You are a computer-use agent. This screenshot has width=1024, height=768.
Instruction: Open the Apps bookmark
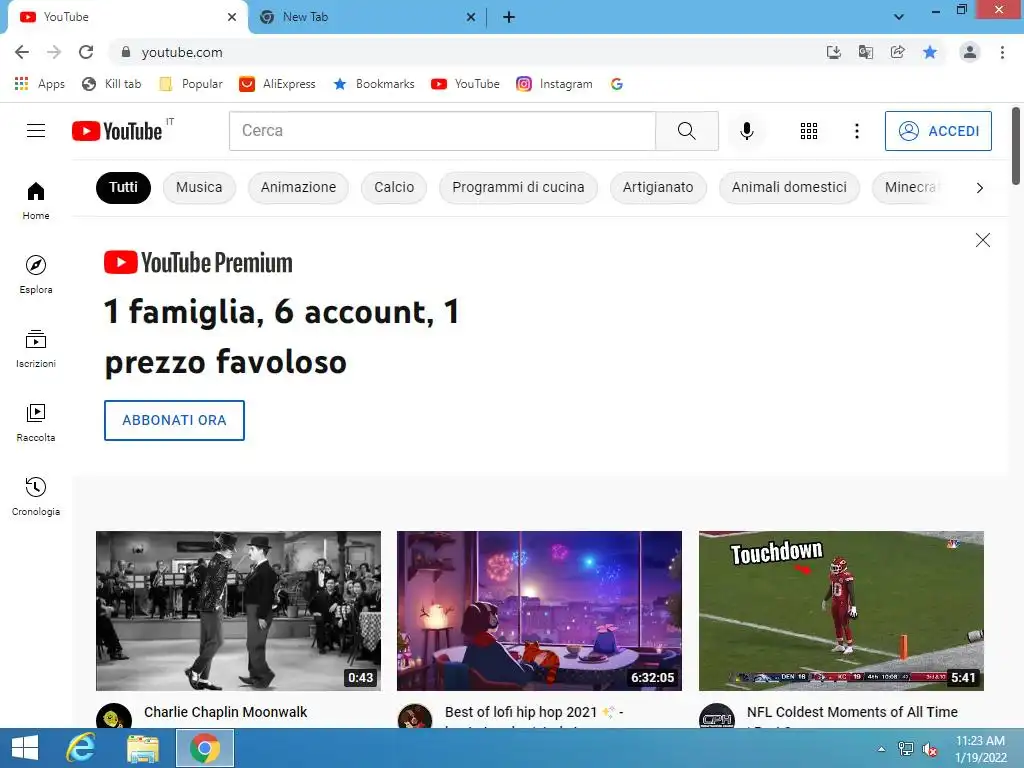pyautogui.click(x=39, y=84)
